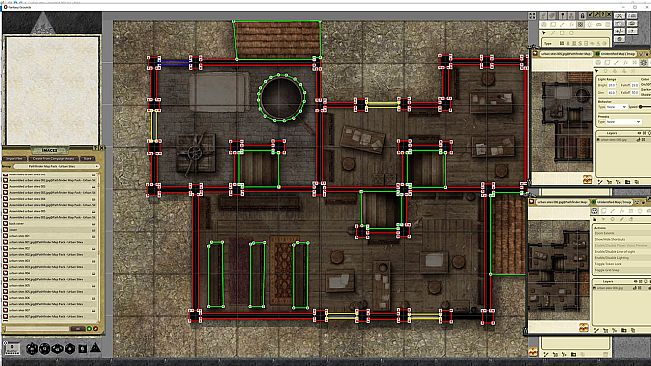This screenshot has width=651, height=366.
Task: Select layer urban sites 005.jpg in Layers list
Action: [614, 140]
